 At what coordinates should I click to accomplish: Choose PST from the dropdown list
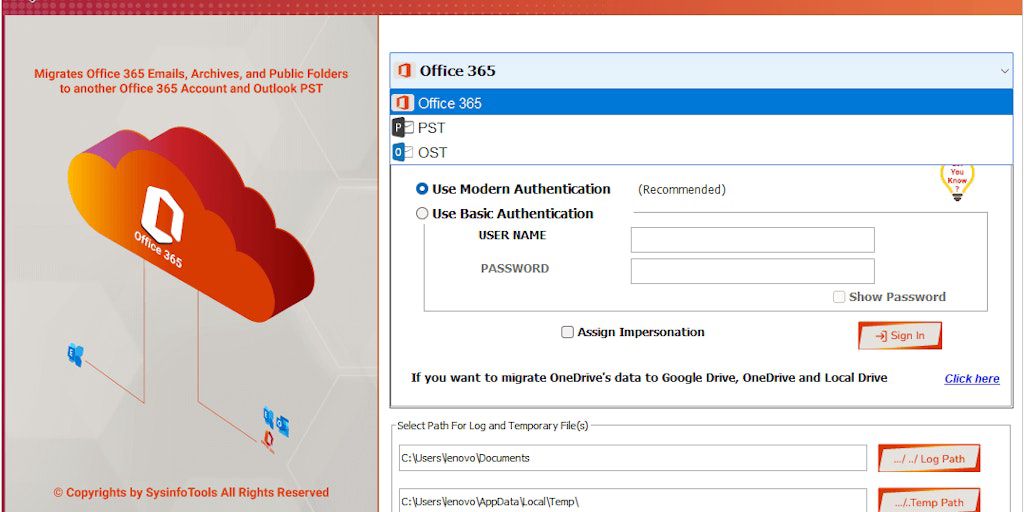click(x=701, y=127)
